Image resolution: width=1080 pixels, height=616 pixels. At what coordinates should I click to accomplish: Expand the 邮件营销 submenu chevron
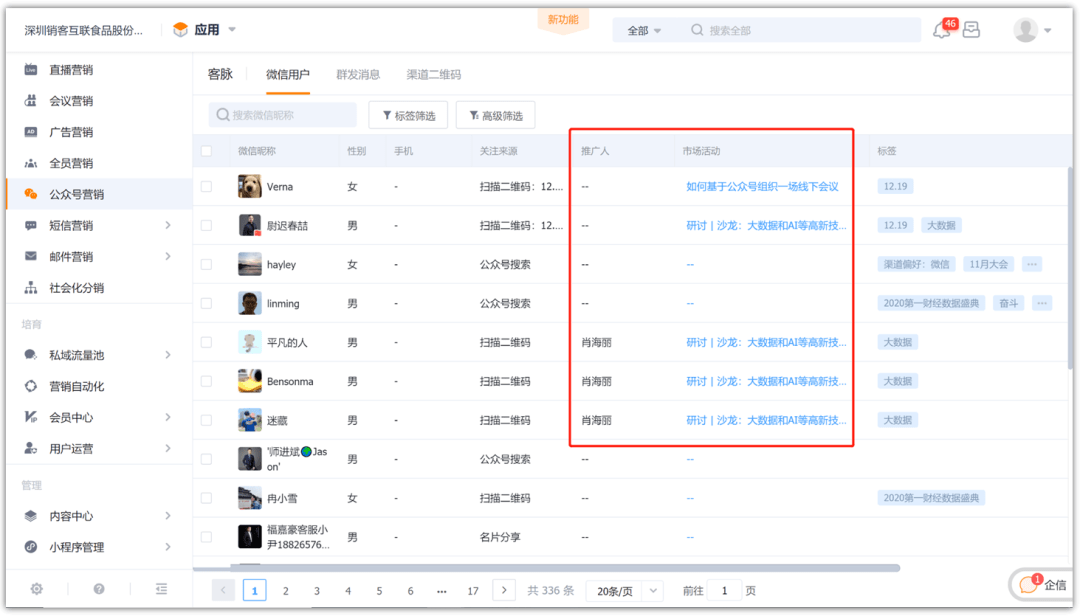168,256
